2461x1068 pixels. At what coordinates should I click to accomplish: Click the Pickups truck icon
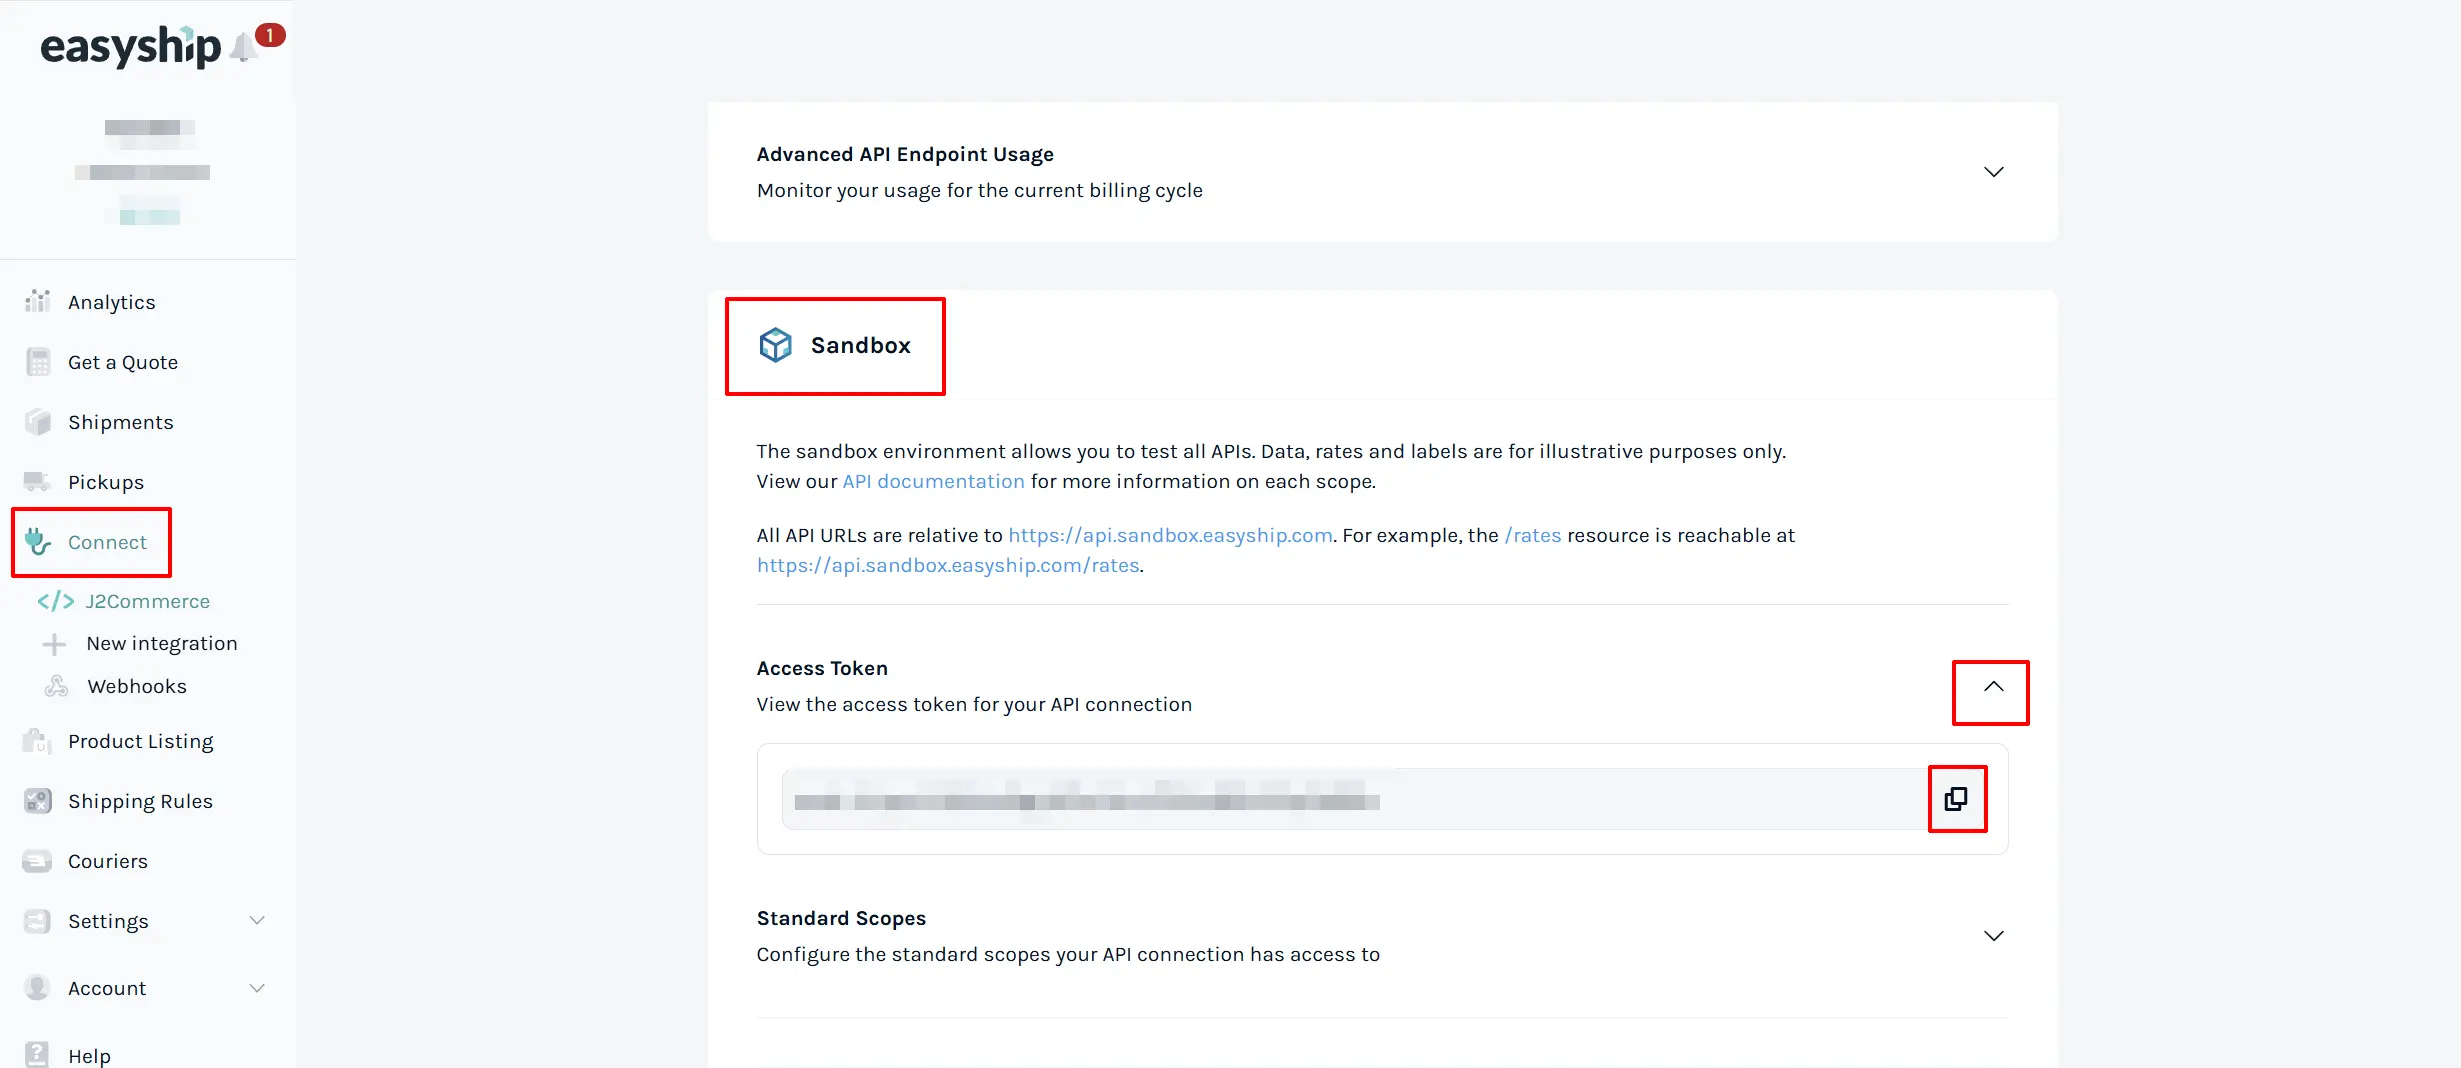[x=37, y=482]
